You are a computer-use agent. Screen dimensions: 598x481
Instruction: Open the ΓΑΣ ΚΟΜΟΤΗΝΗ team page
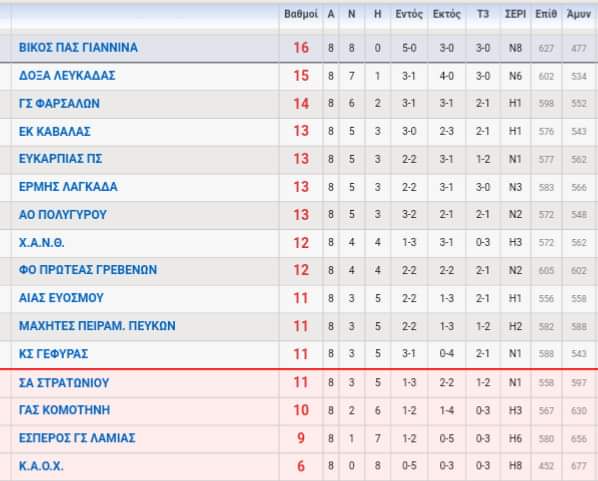pos(64,410)
